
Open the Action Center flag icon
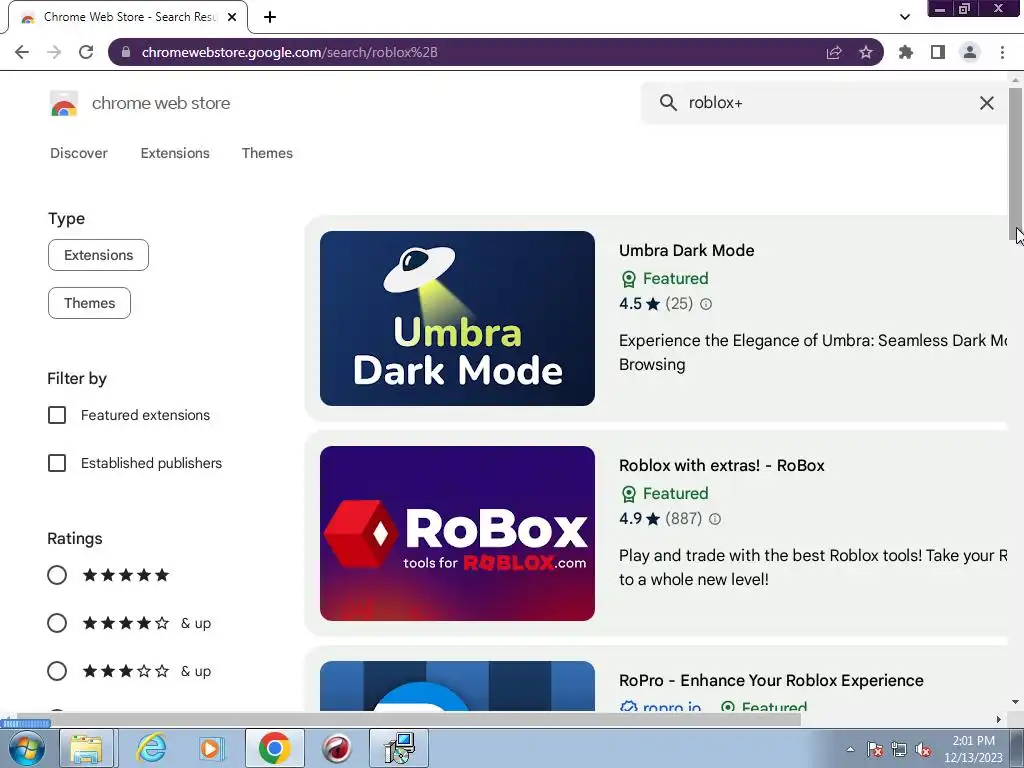874,750
